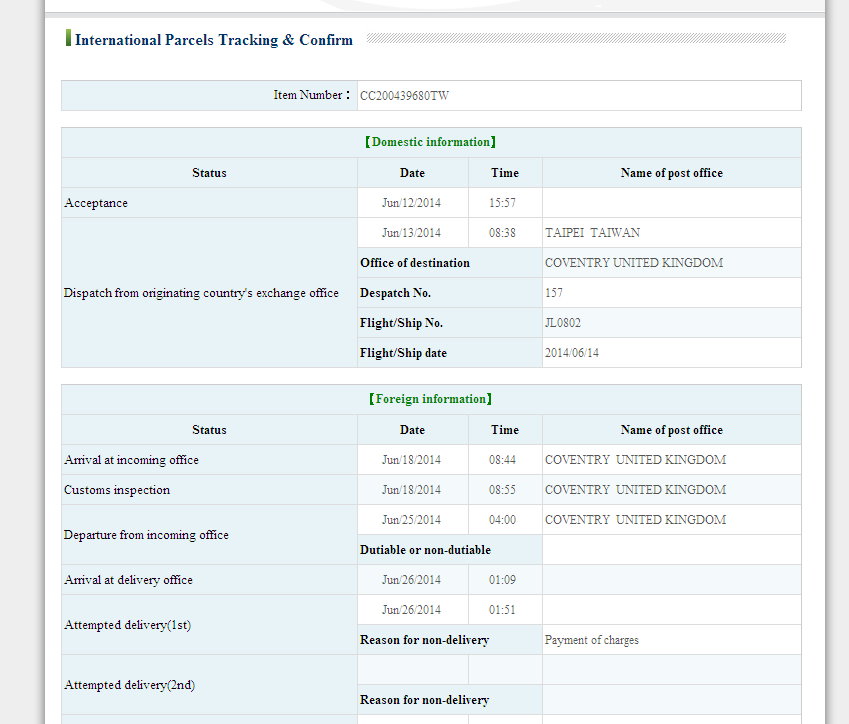The width and height of the screenshot is (849, 724).
Task: Select the Departure from incoming office date Jun/25/2014
Action: [411, 520]
